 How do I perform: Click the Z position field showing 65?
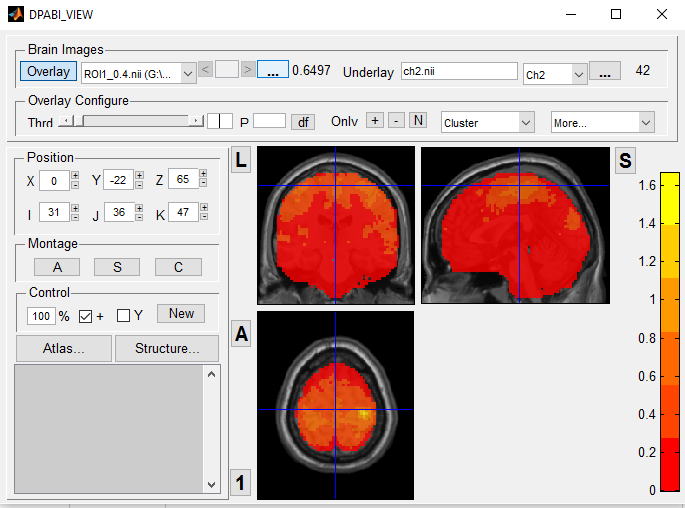[x=183, y=179]
